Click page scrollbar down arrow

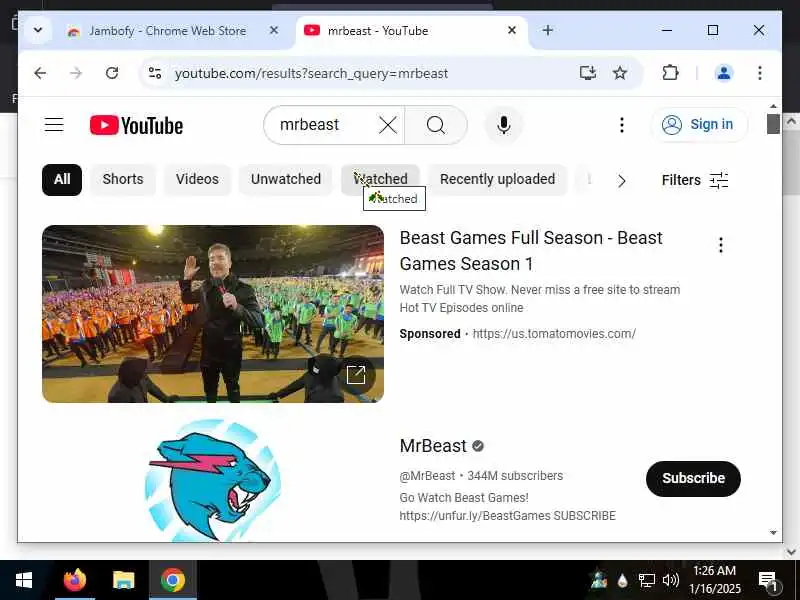click(773, 533)
